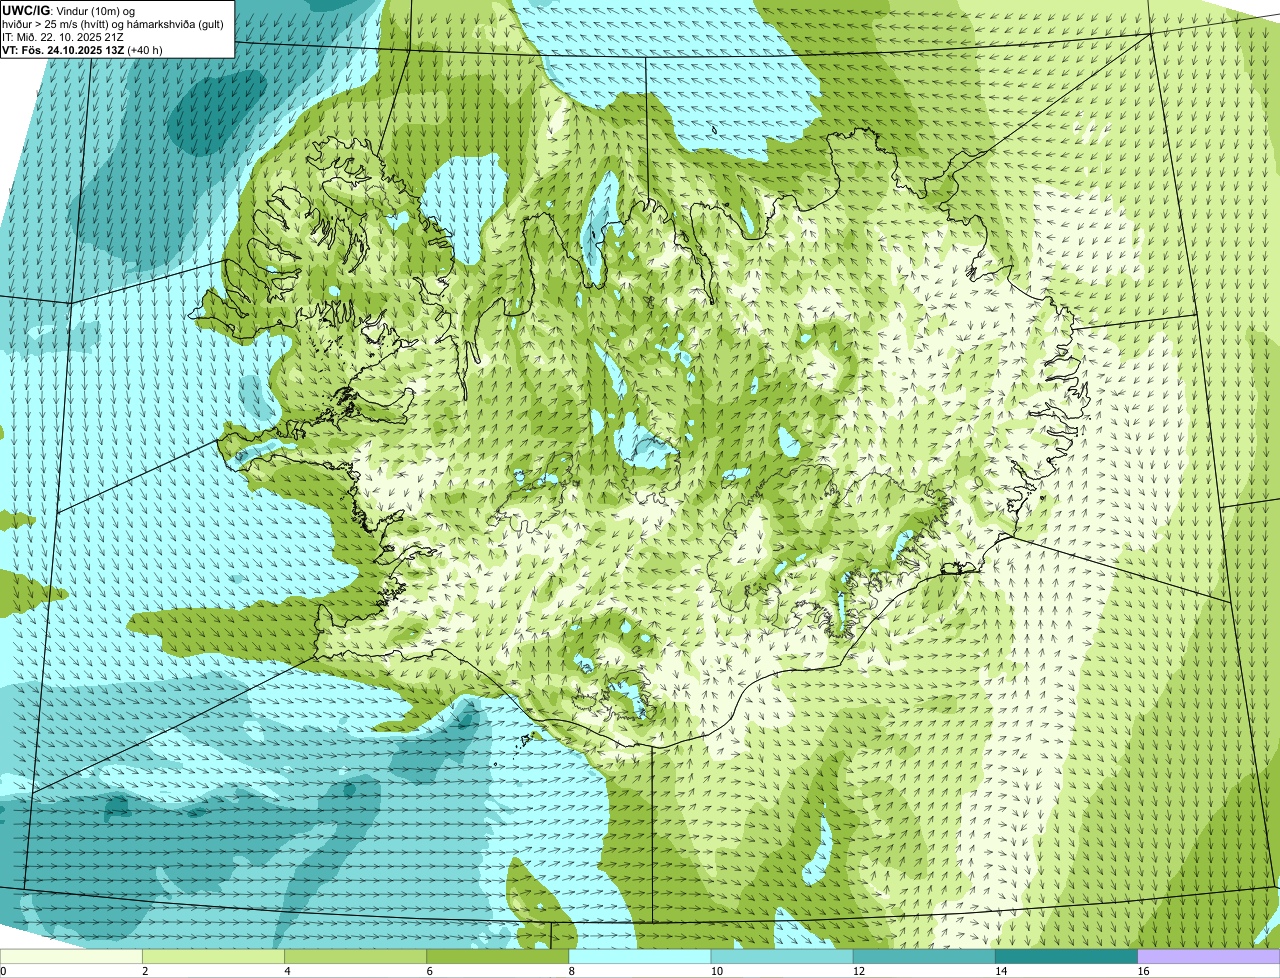Screen dimensions: 1280x978
Task: Click the lavender above-16 m/s legend swatch
Action: click(x=1209, y=957)
